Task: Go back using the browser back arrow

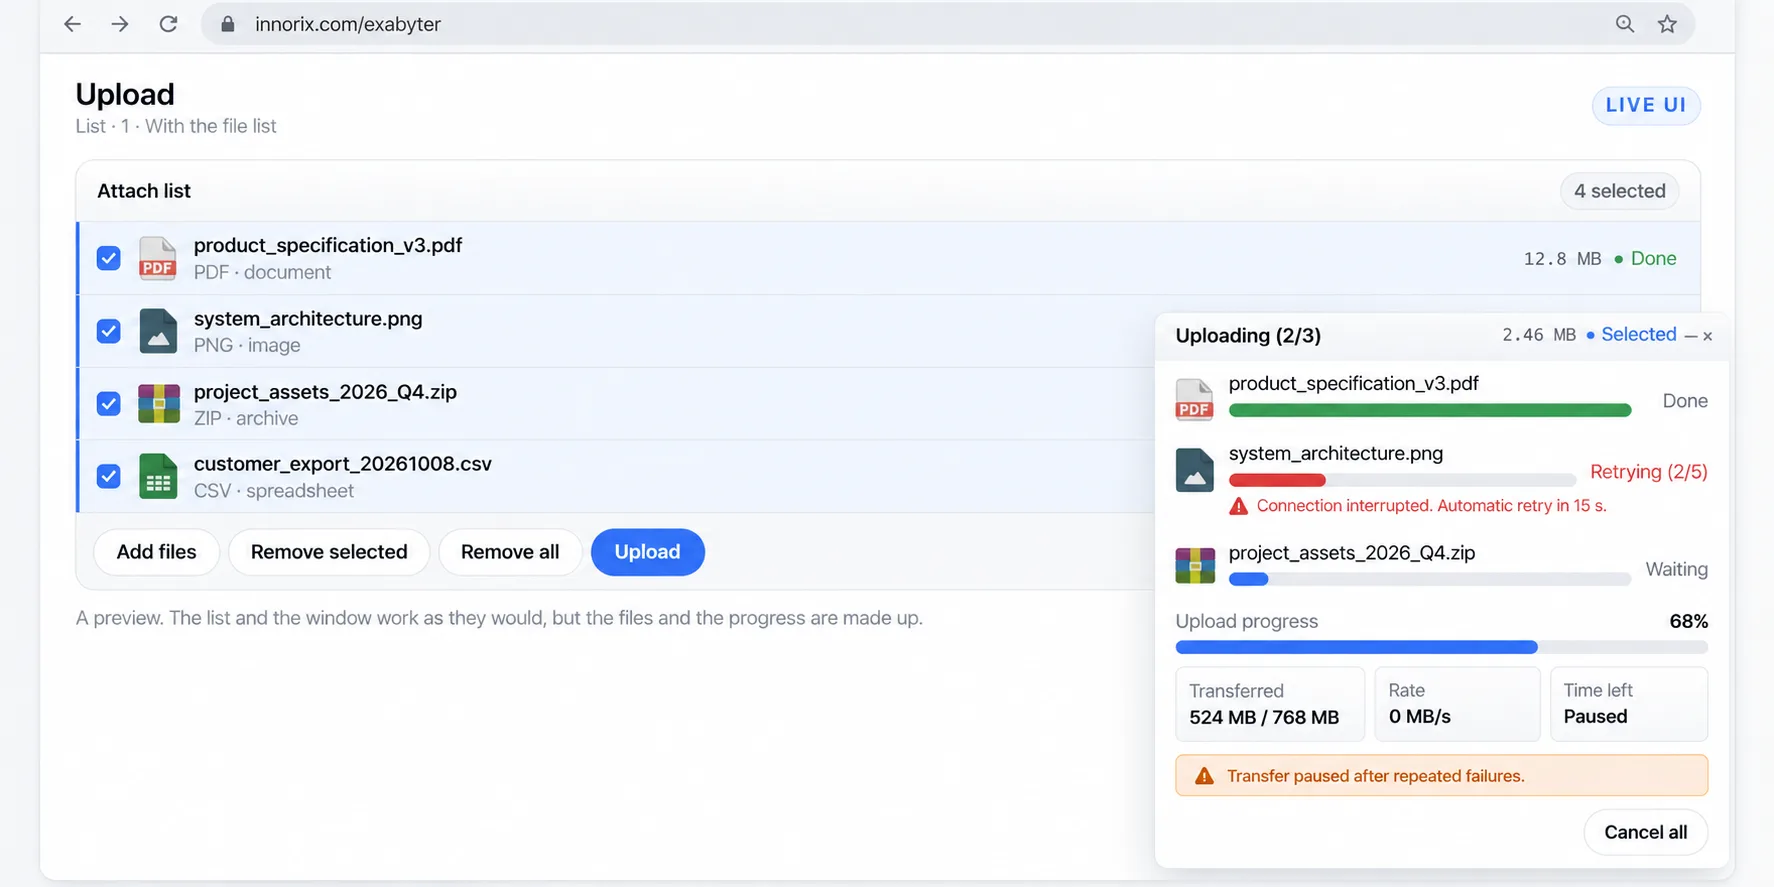Action: click(x=72, y=24)
